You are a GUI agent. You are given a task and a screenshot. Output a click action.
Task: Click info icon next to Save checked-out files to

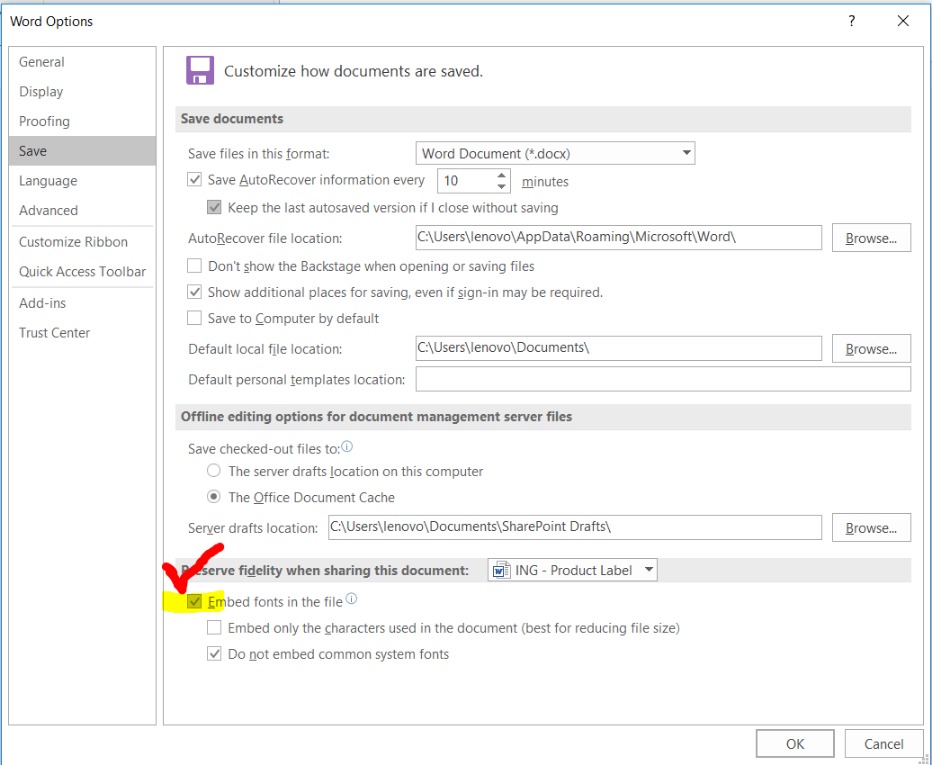[347, 447]
